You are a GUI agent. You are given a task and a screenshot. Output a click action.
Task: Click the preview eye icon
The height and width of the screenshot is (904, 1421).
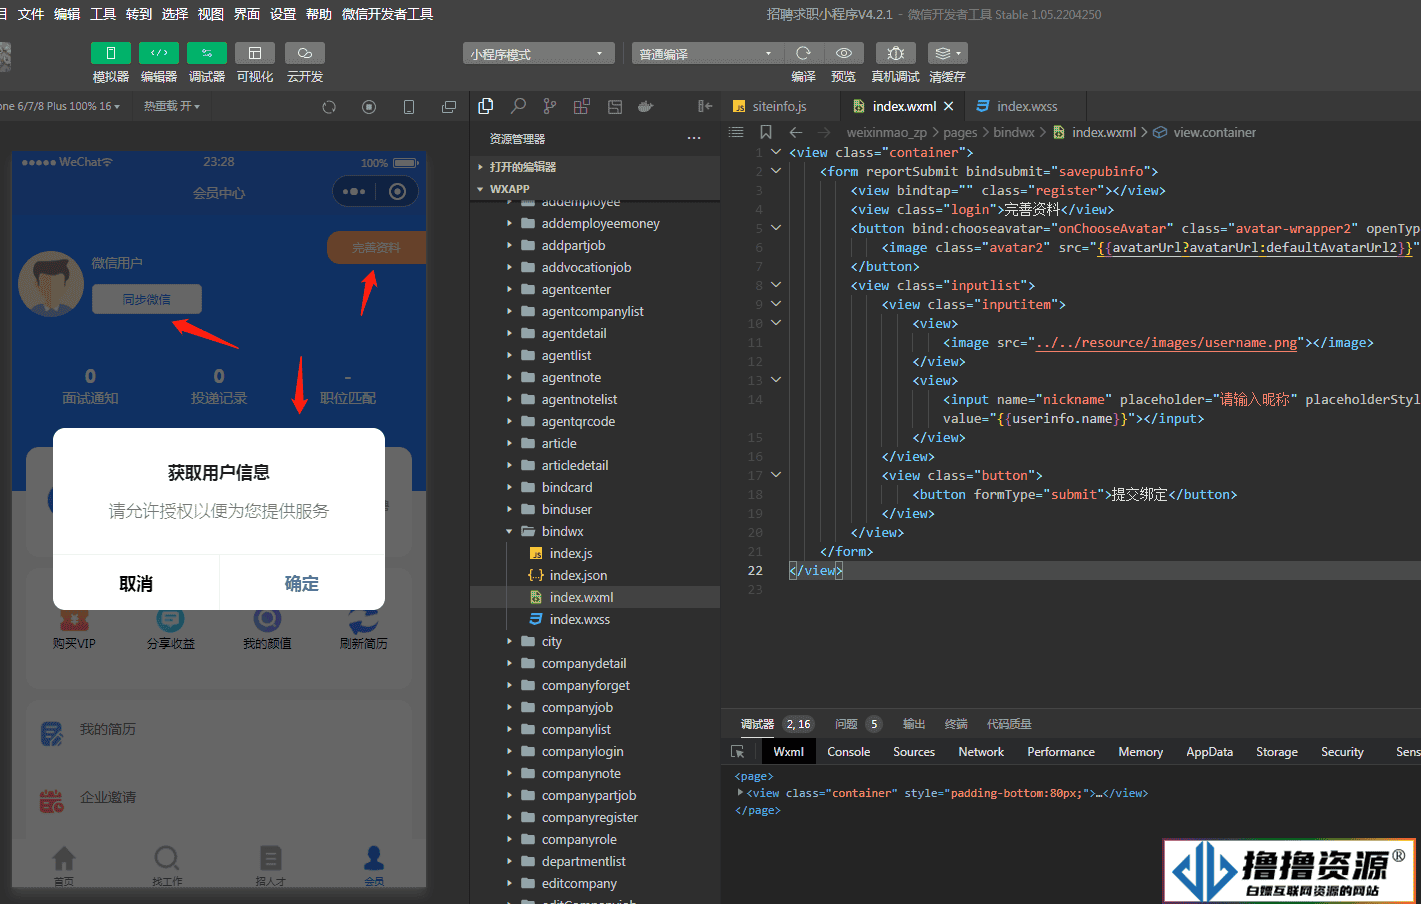(x=844, y=53)
